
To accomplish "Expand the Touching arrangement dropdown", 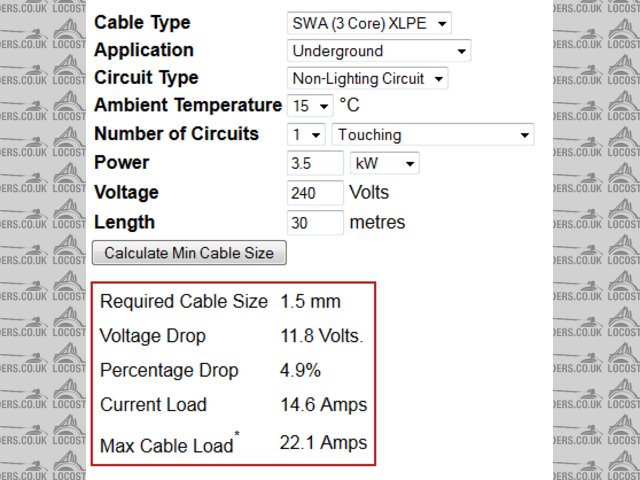I will point(434,134).
